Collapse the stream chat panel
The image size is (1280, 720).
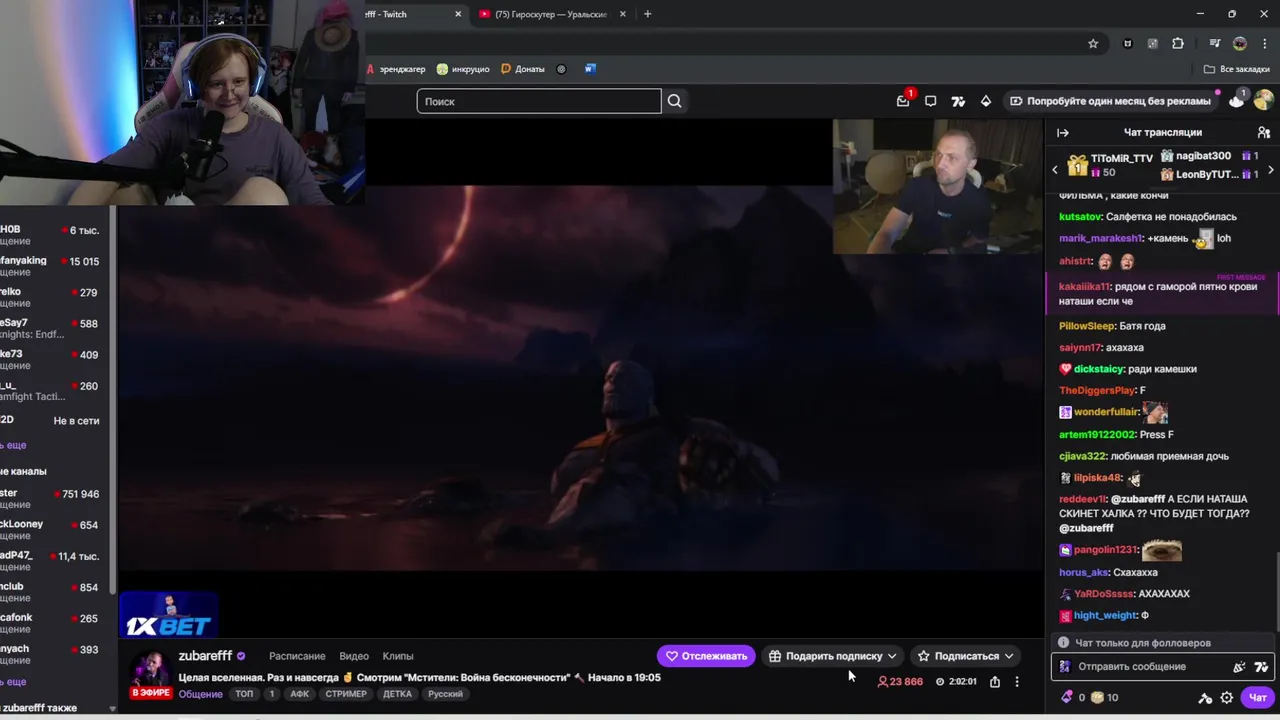click(x=1063, y=132)
